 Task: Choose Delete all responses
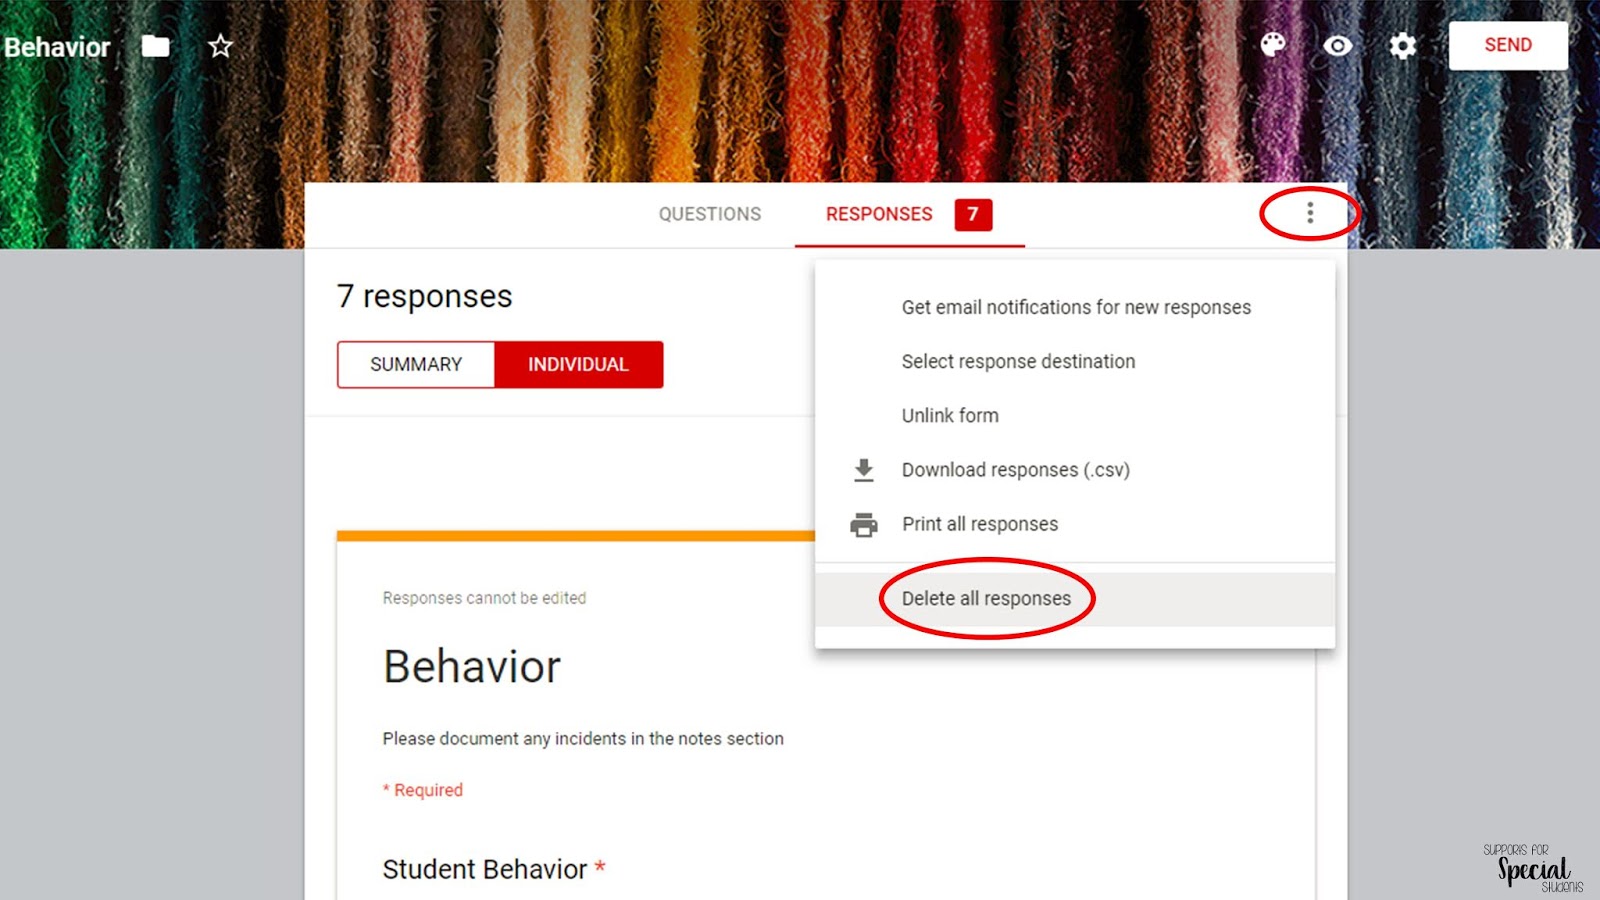(x=986, y=597)
